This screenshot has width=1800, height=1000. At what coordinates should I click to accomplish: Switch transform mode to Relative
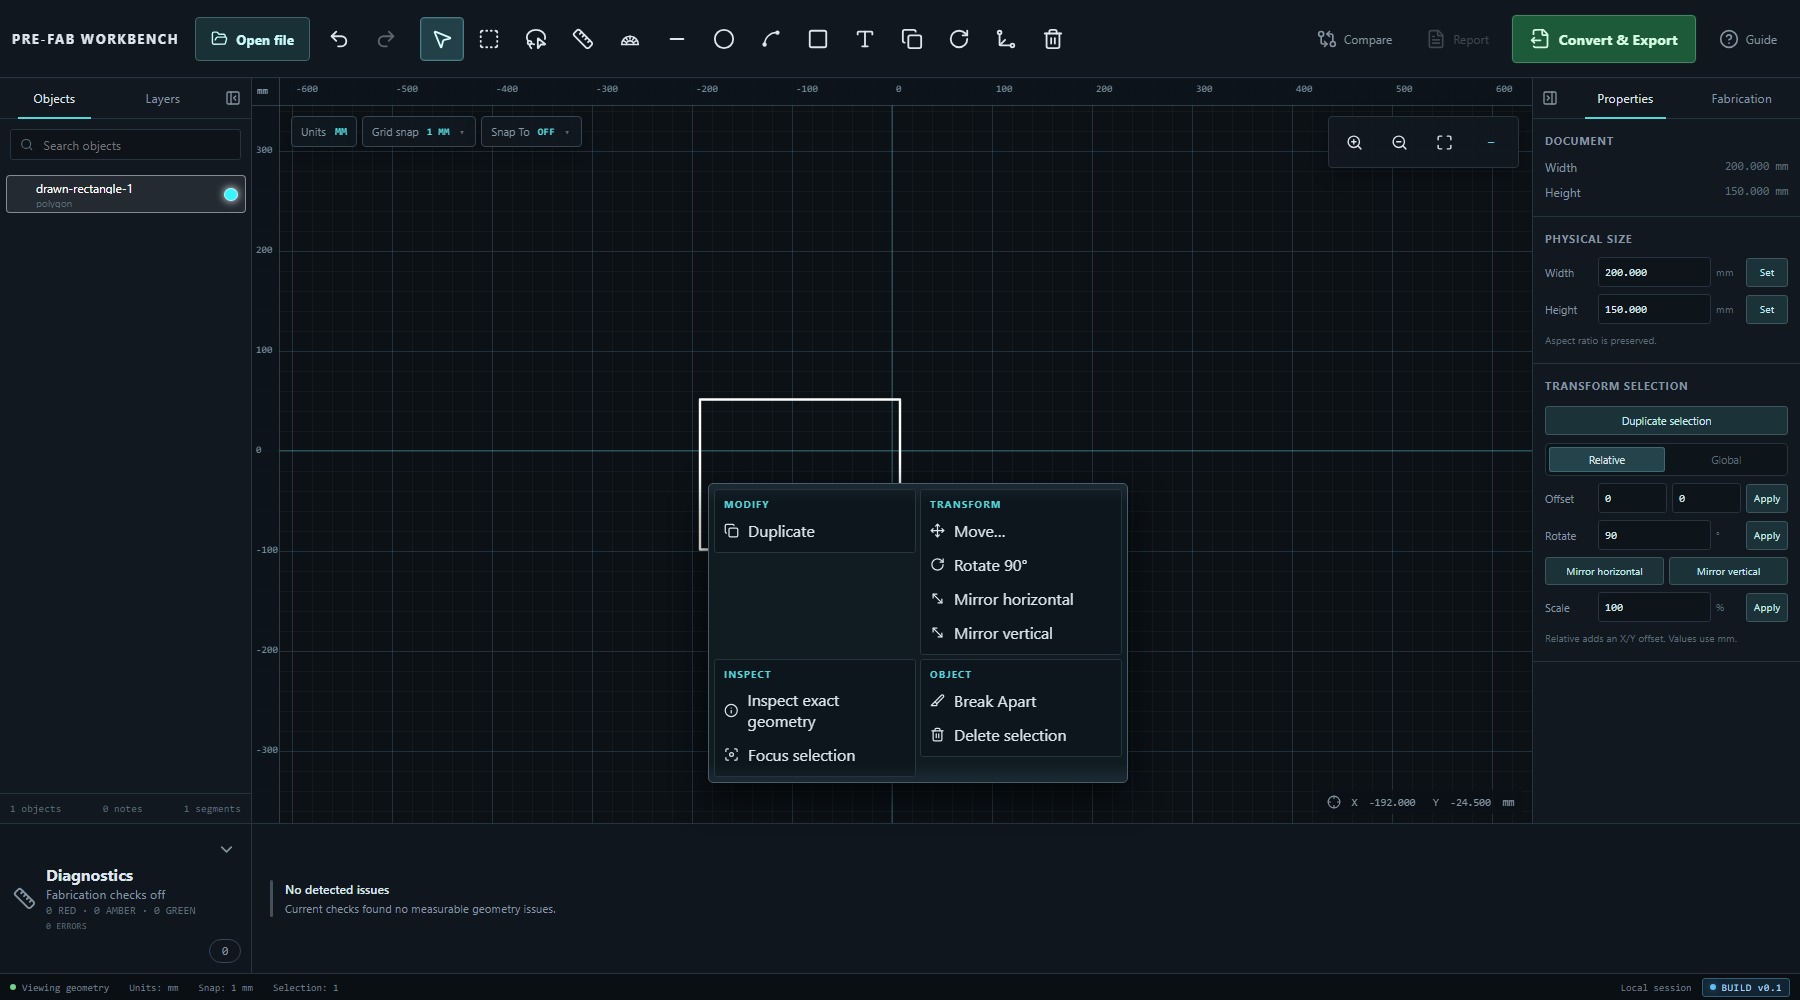coord(1606,460)
